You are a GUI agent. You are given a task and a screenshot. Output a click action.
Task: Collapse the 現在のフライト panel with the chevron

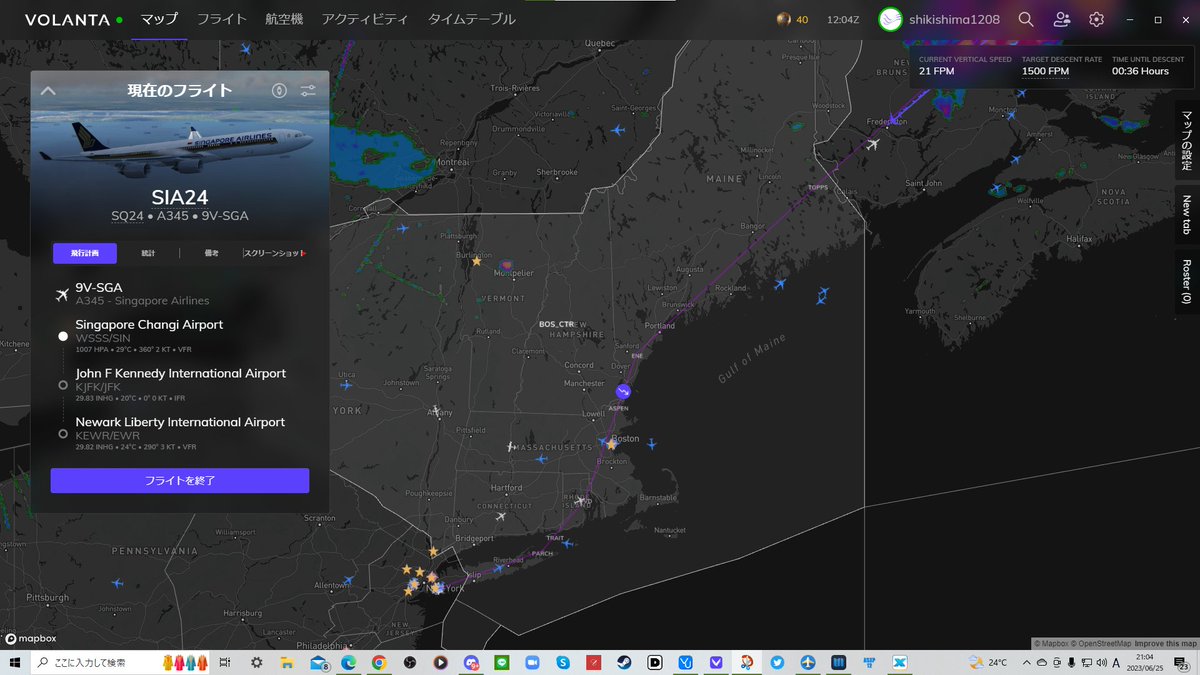(47, 91)
